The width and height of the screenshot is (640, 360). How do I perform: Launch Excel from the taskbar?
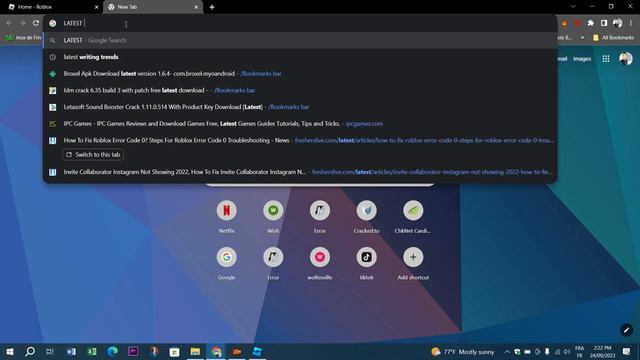point(92,351)
